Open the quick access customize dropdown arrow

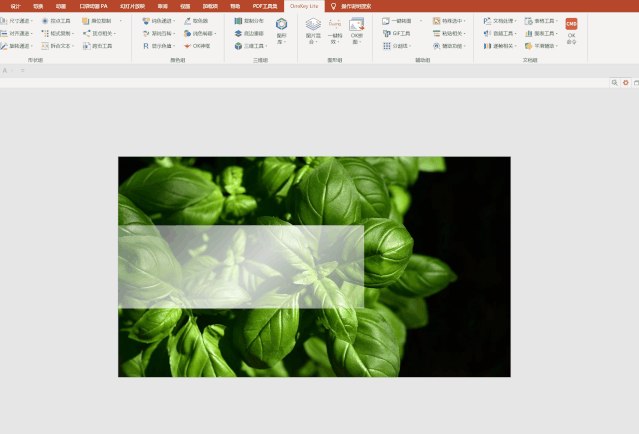click(x=22, y=70)
